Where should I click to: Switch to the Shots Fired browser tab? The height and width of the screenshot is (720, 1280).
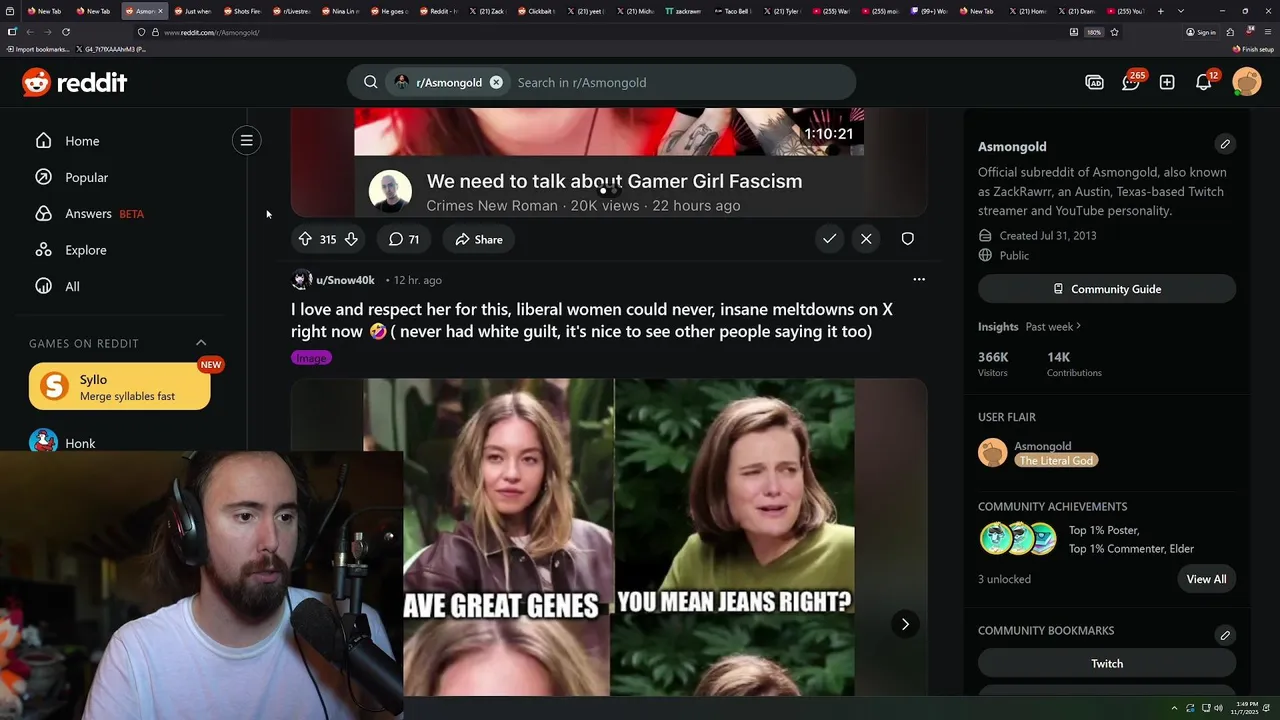[x=242, y=11]
